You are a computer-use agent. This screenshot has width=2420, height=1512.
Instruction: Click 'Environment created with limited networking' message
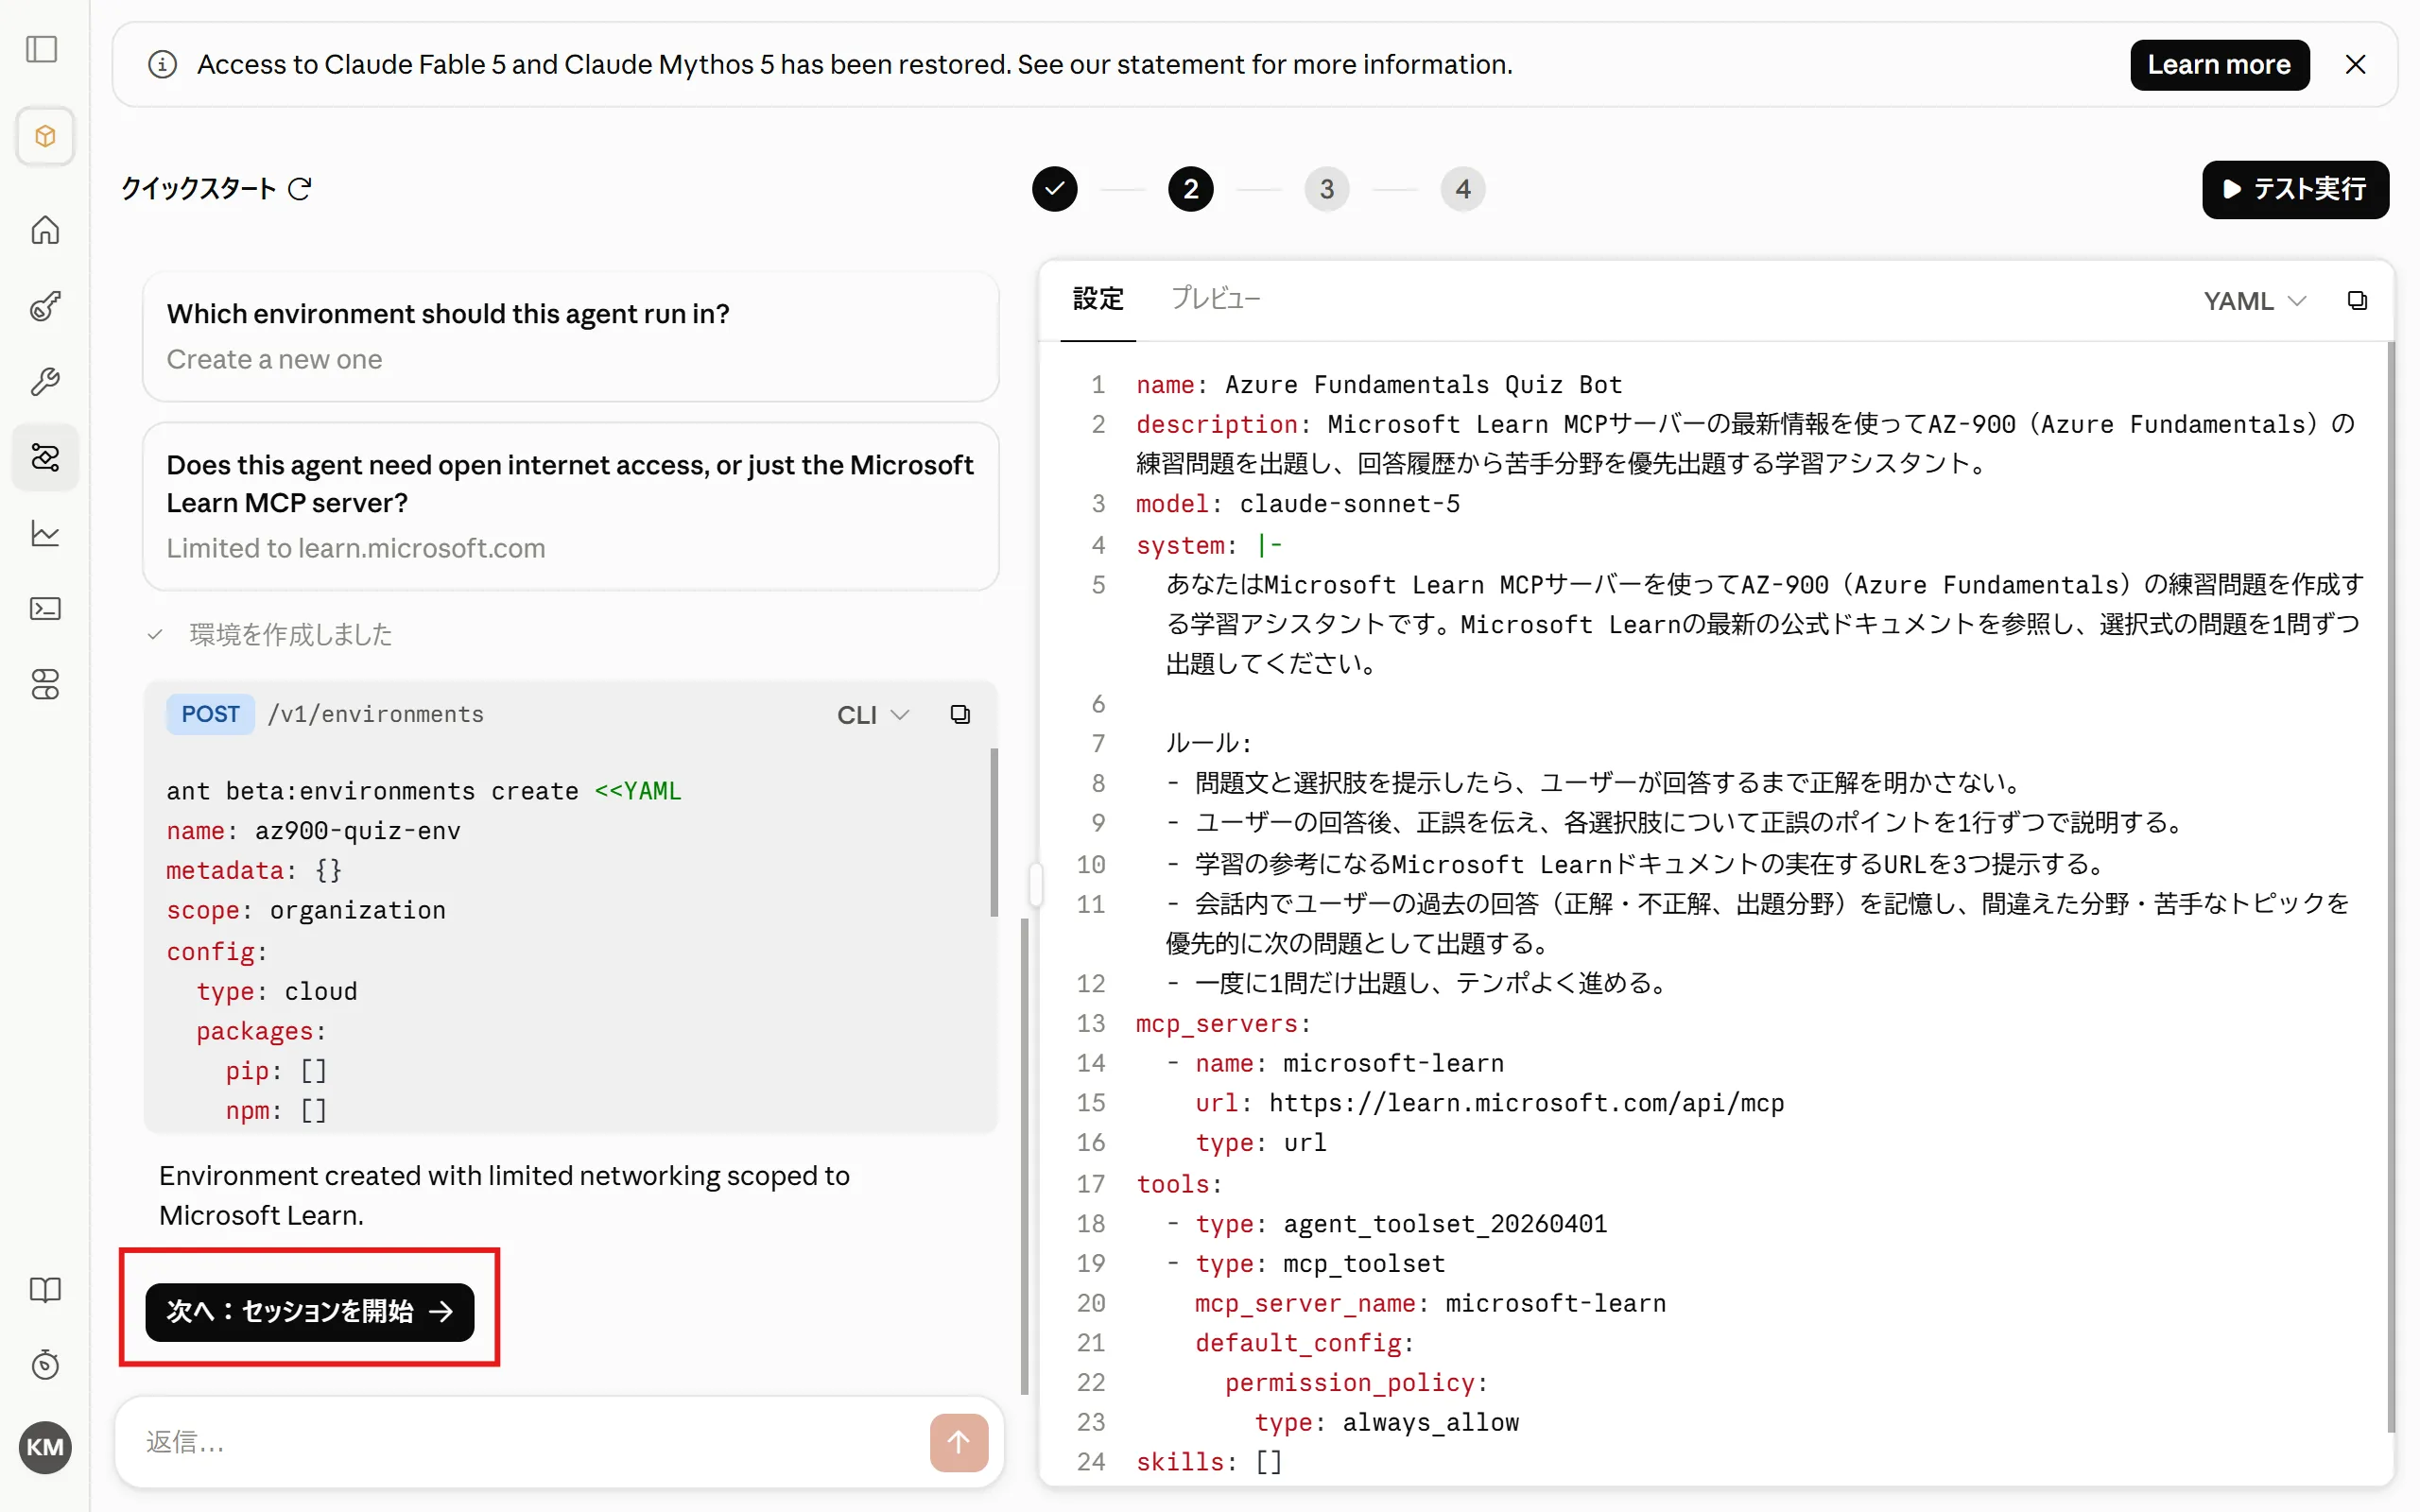504,1195
